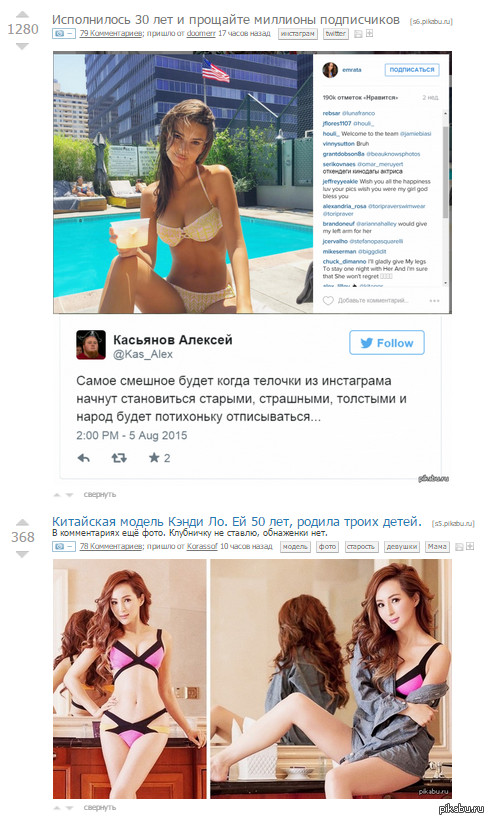Select the старость tag
The height and width of the screenshot is (820, 489).
pyautogui.click(x=360, y=546)
